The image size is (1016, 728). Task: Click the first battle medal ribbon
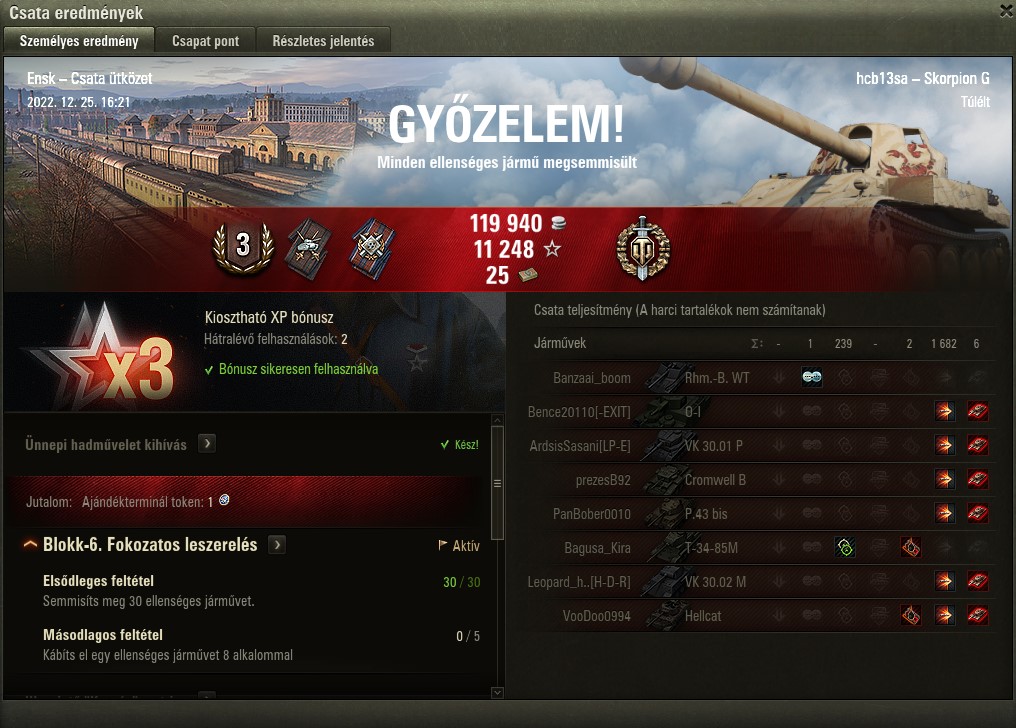[x=308, y=249]
